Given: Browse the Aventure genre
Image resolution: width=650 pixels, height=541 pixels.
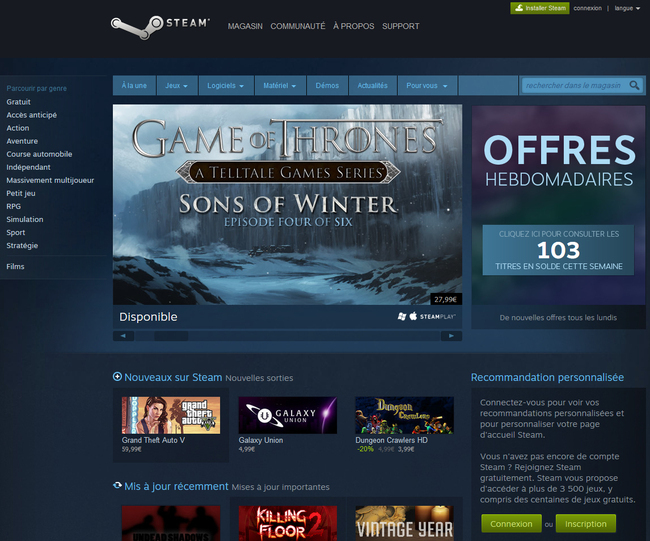Looking at the screenshot, I should [x=22, y=141].
